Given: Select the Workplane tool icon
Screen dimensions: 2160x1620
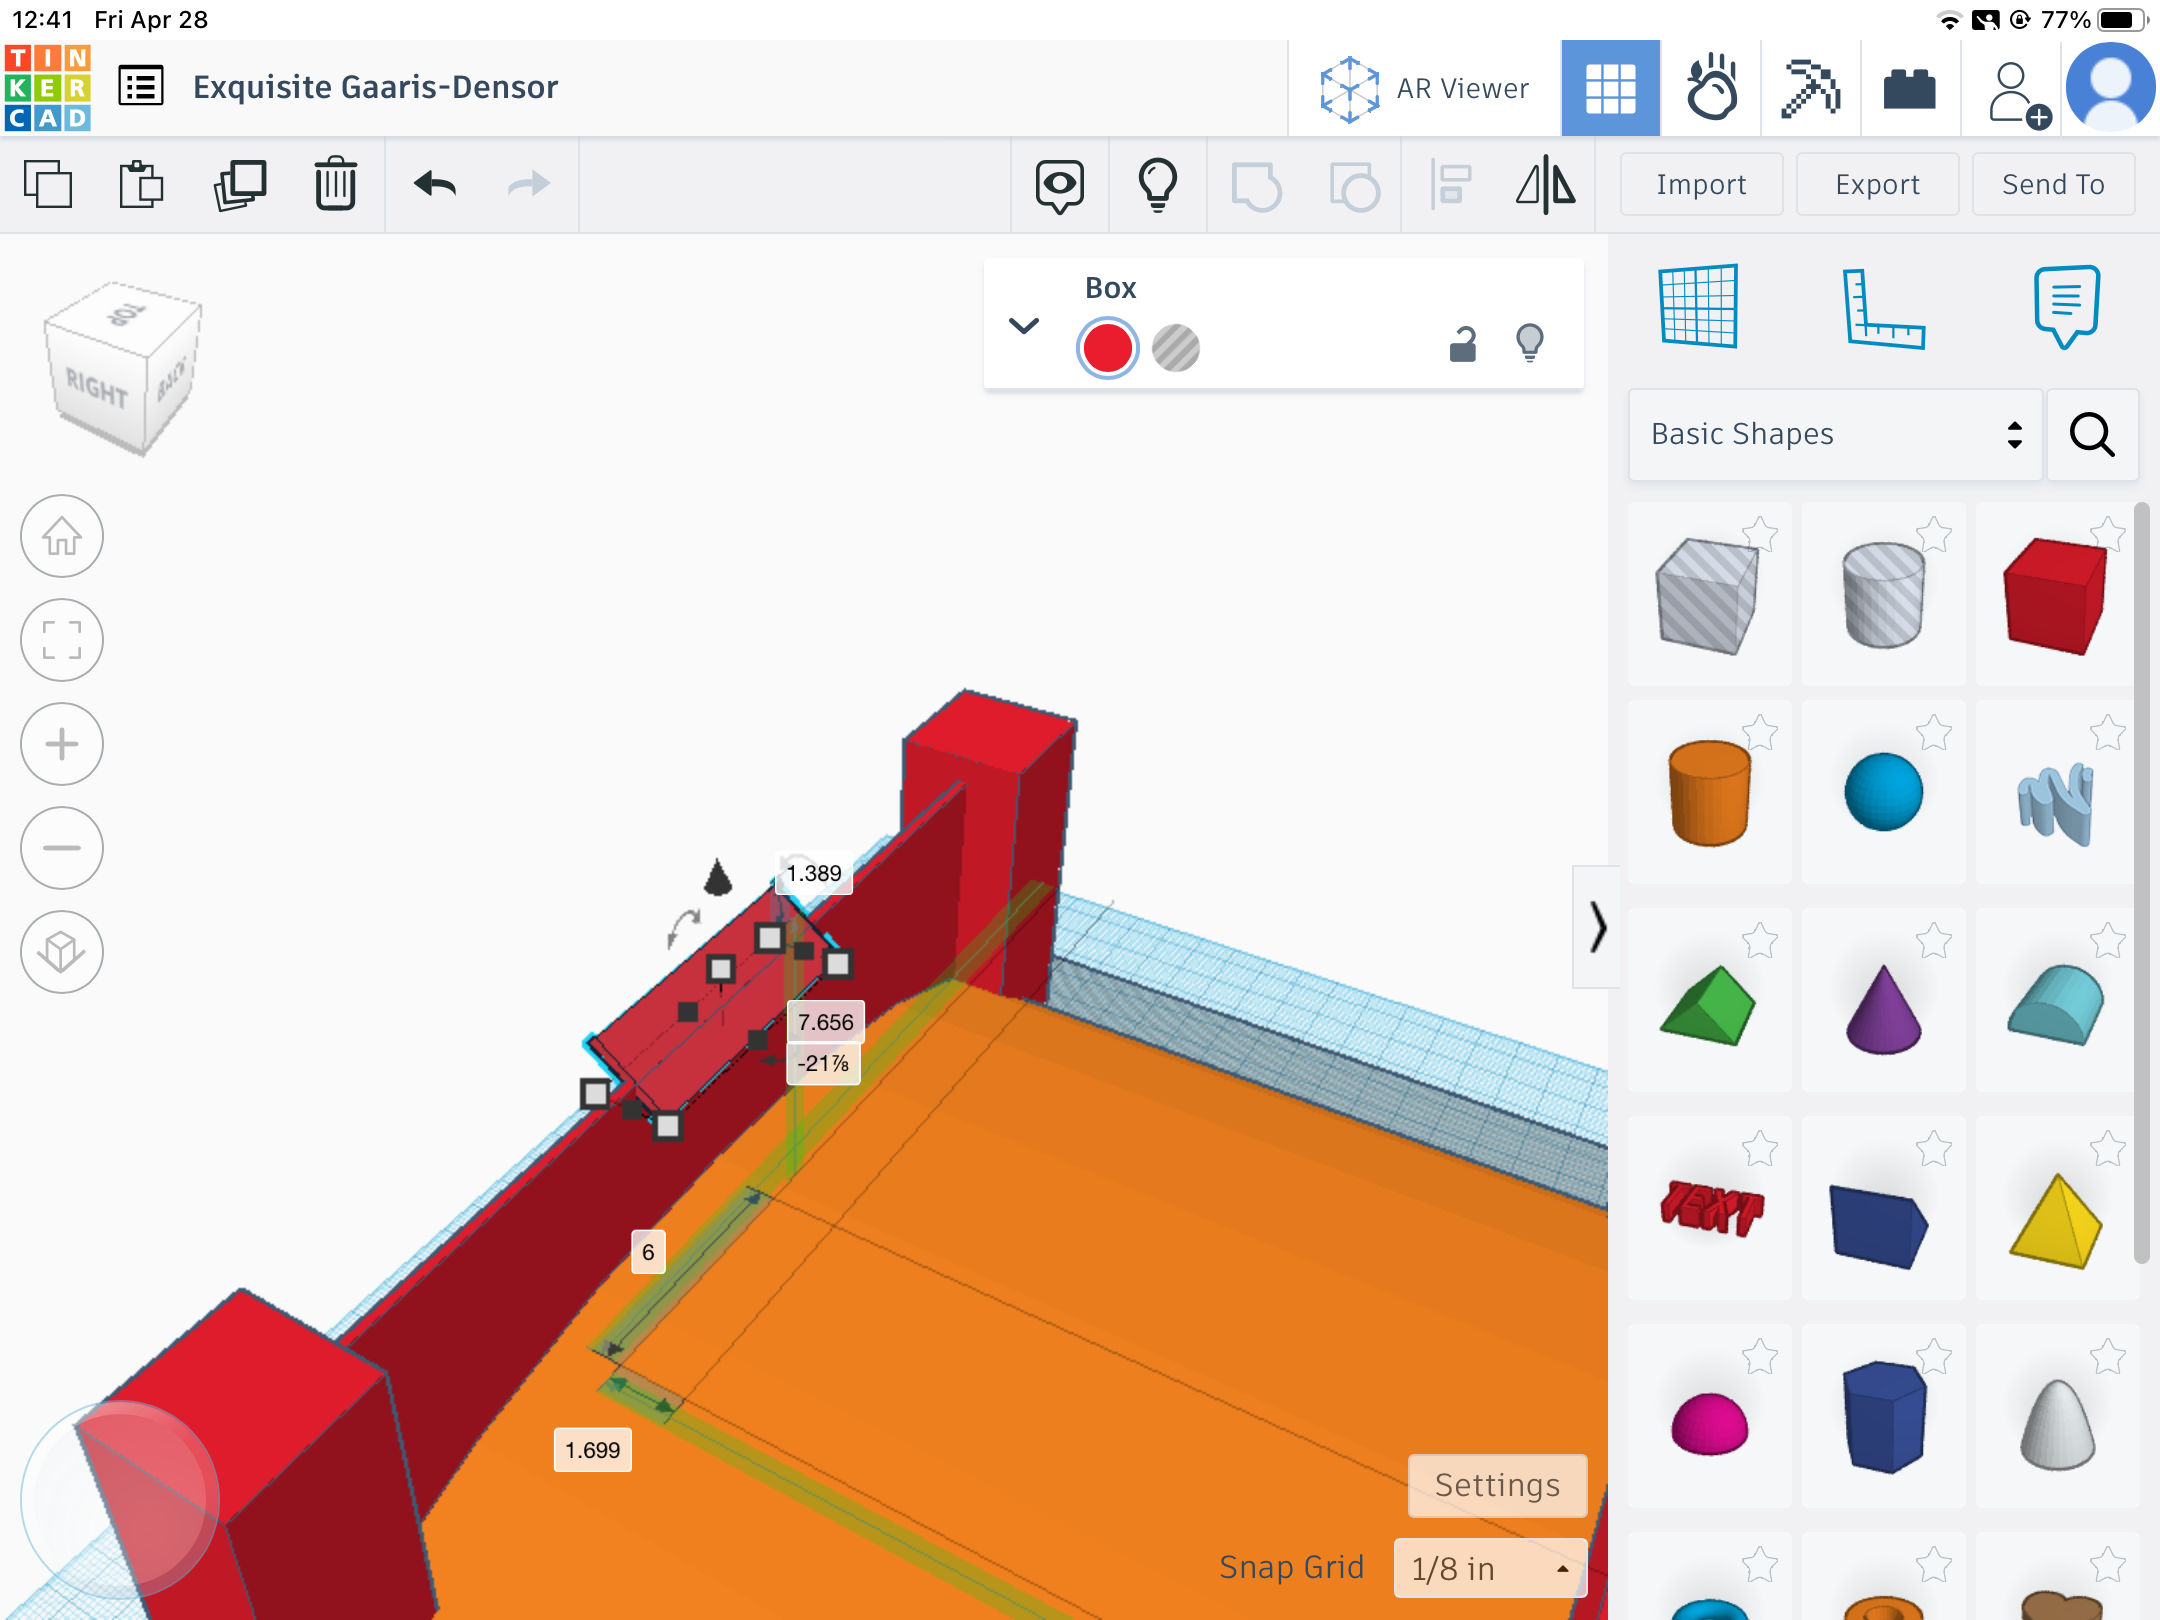Looking at the screenshot, I should click(1698, 306).
